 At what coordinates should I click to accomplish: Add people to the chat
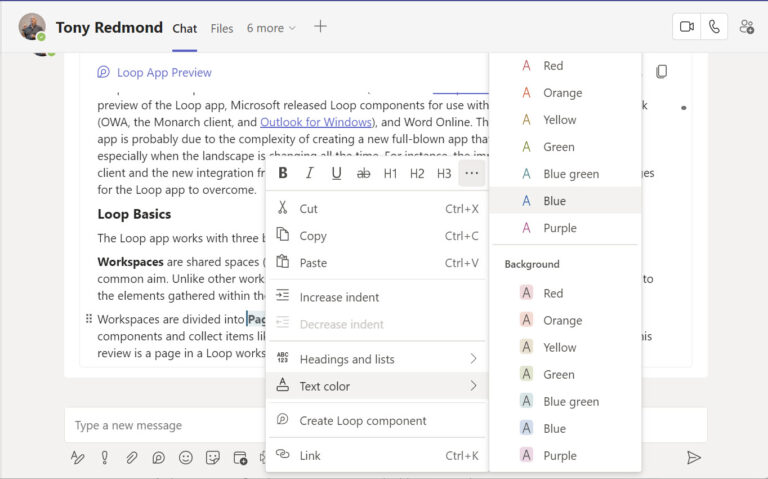[746, 27]
